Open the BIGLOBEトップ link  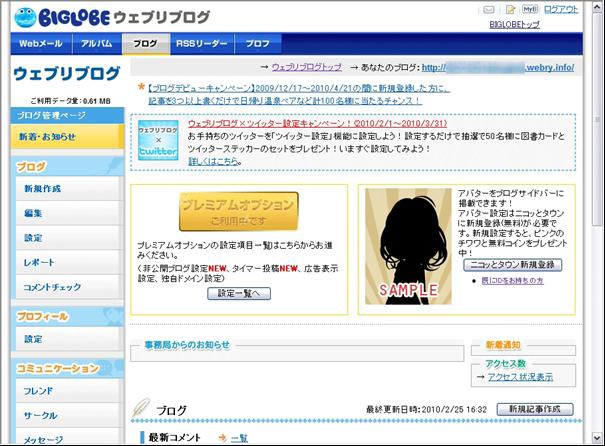pos(514,24)
